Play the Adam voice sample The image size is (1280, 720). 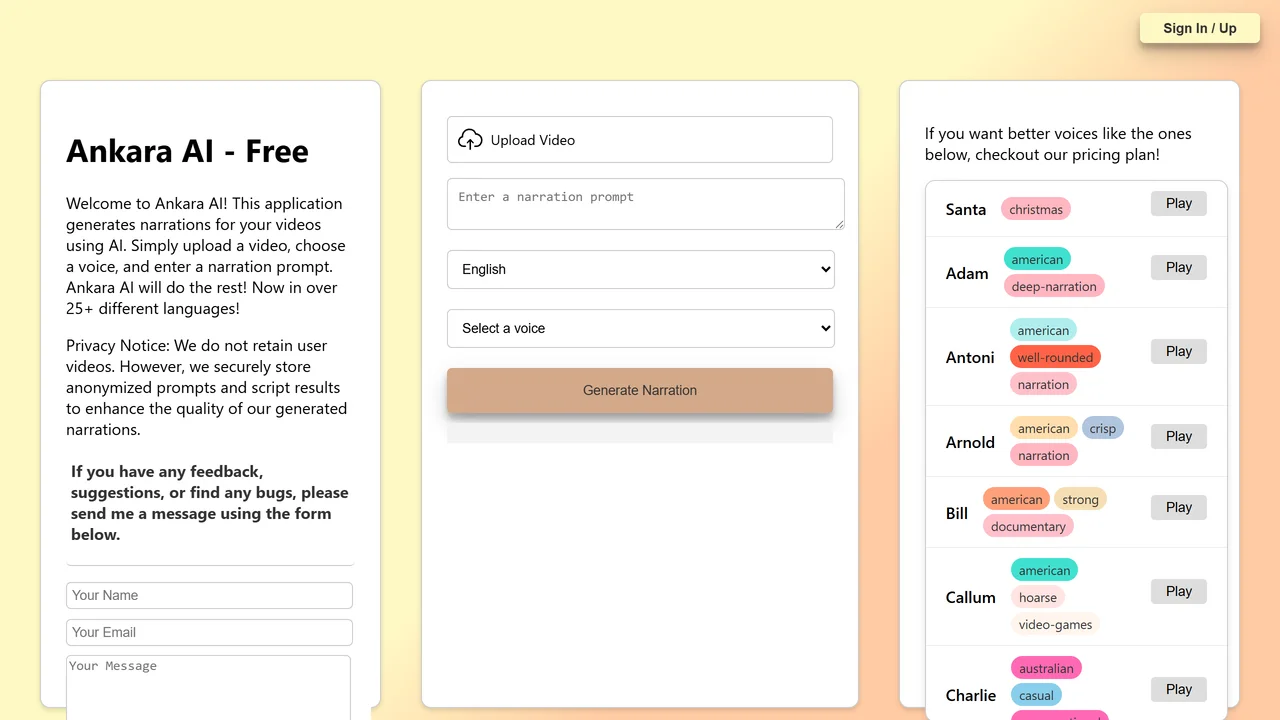(x=1179, y=268)
